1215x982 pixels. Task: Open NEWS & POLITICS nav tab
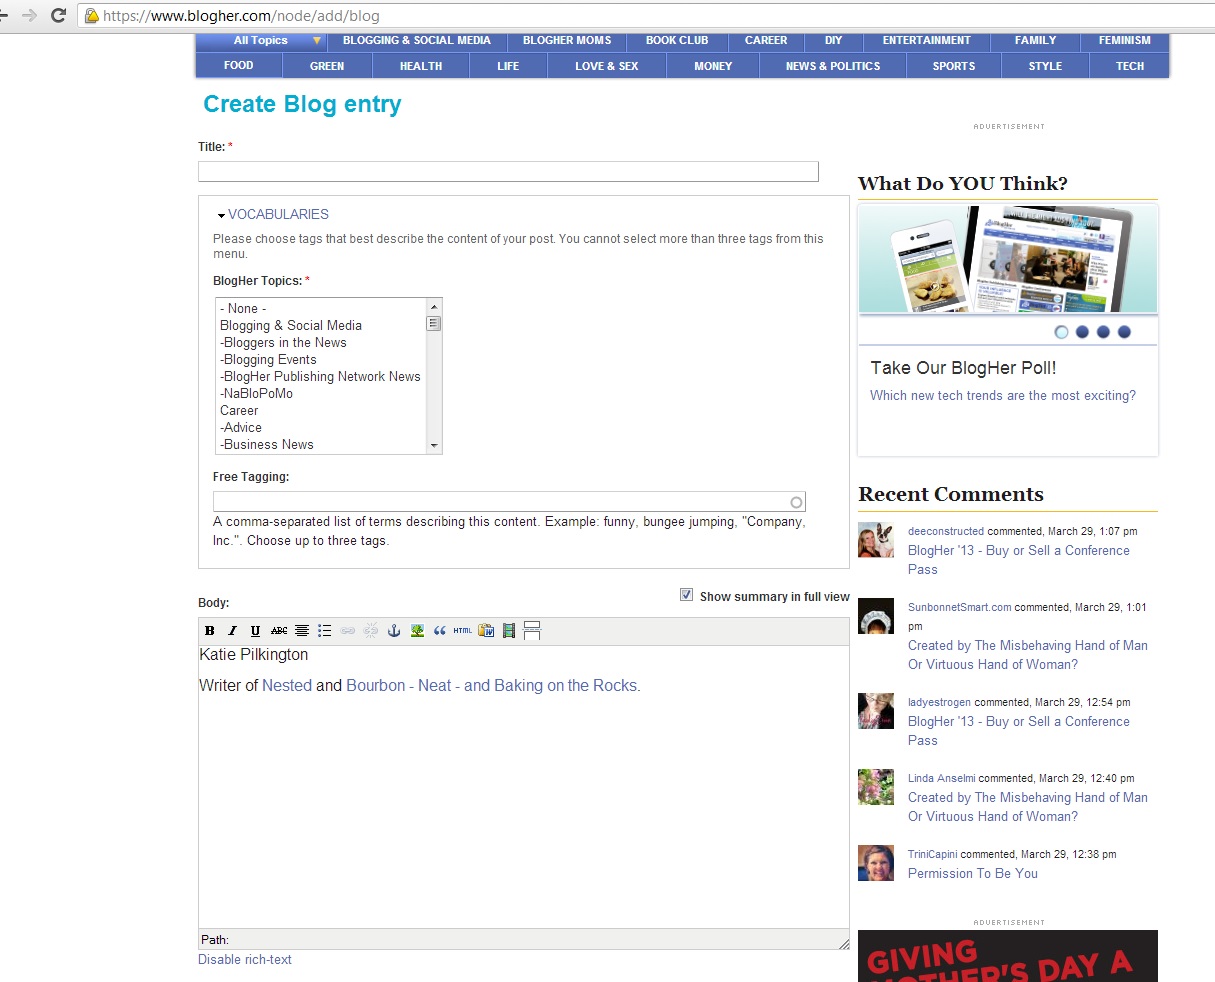(833, 66)
